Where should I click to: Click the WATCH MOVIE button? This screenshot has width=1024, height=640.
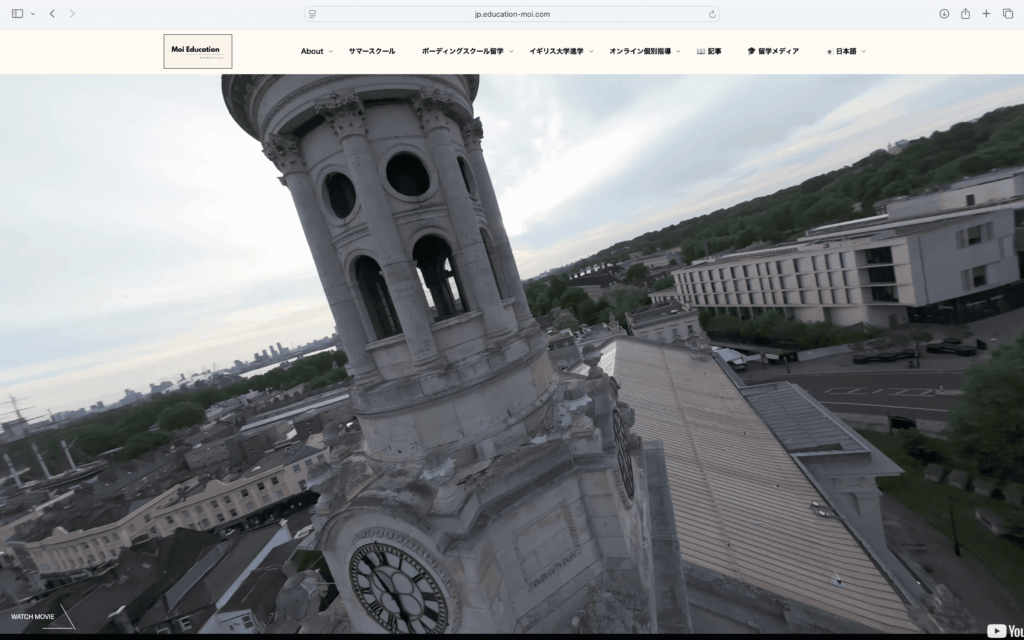click(x=33, y=616)
